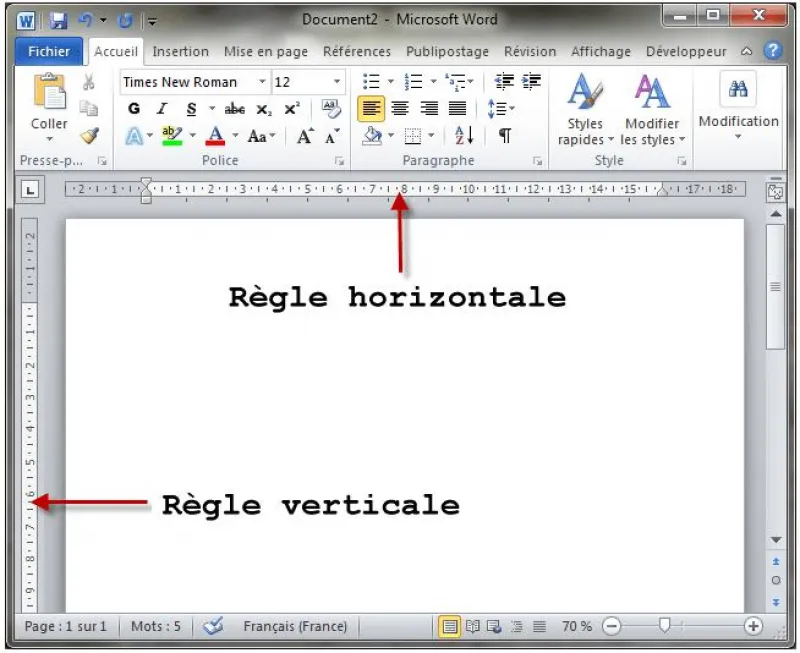Switch to the Affichage tab
This screenshot has width=800, height=653.
(601, 52)
